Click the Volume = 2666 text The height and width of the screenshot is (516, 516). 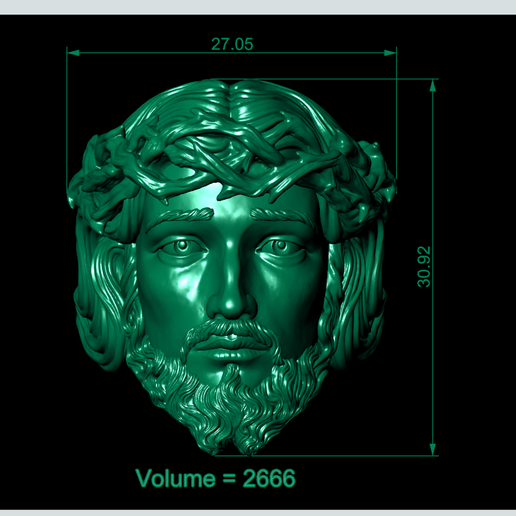point(216,478)
